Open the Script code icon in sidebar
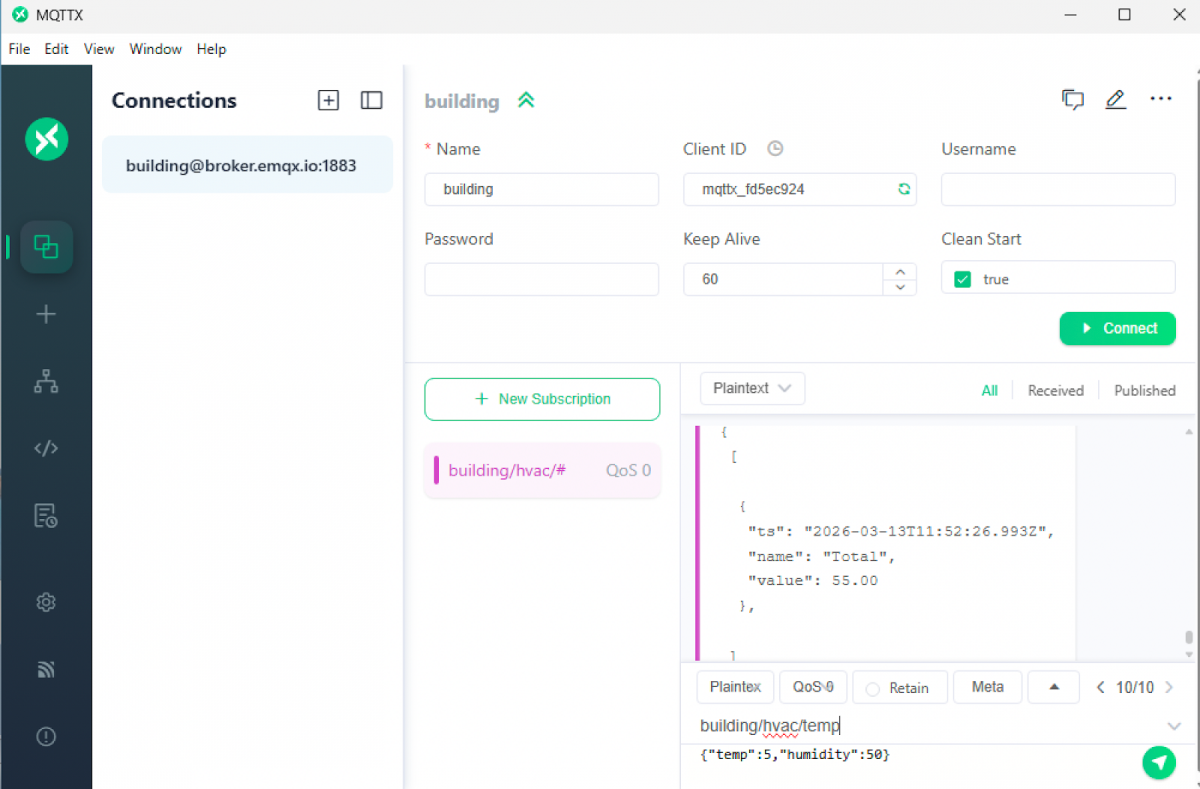Viewport: 1200px width, 789px height. [46, 448]
